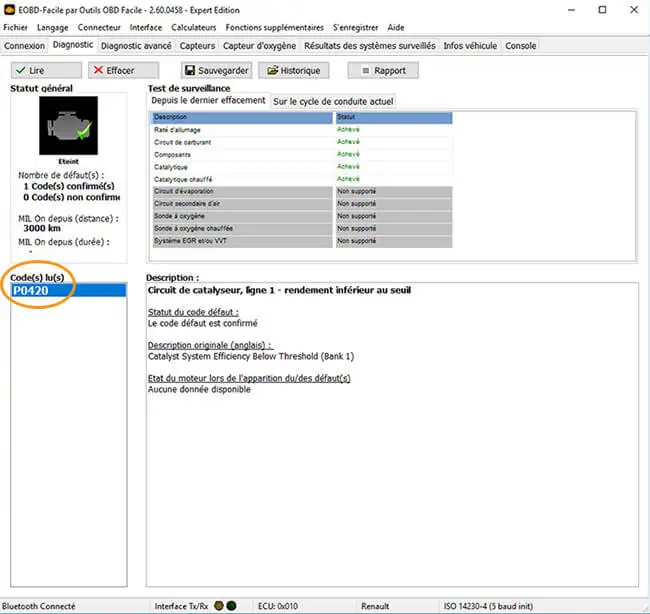The image size is (650, 614).
Task: Click the Description column header
Action: 242,118
